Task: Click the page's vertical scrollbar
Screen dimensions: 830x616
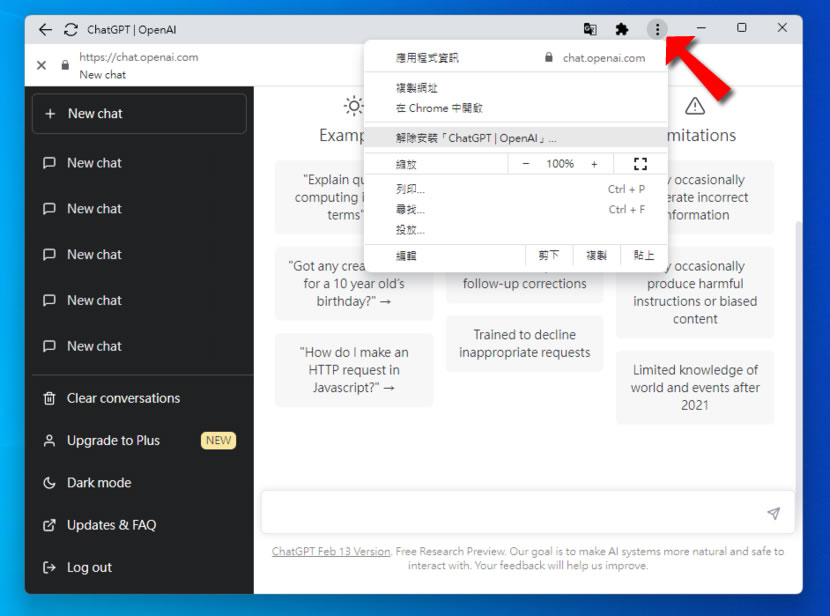Action: tap(798, 357)
